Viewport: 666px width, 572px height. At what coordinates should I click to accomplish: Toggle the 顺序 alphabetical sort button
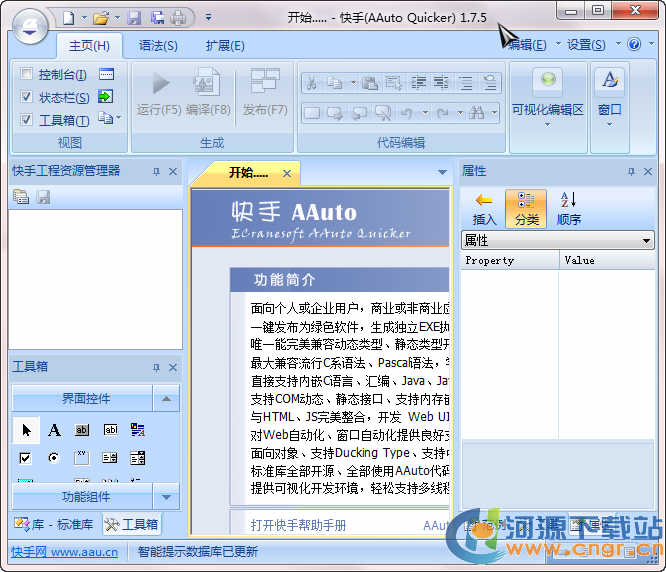point(568,209)
